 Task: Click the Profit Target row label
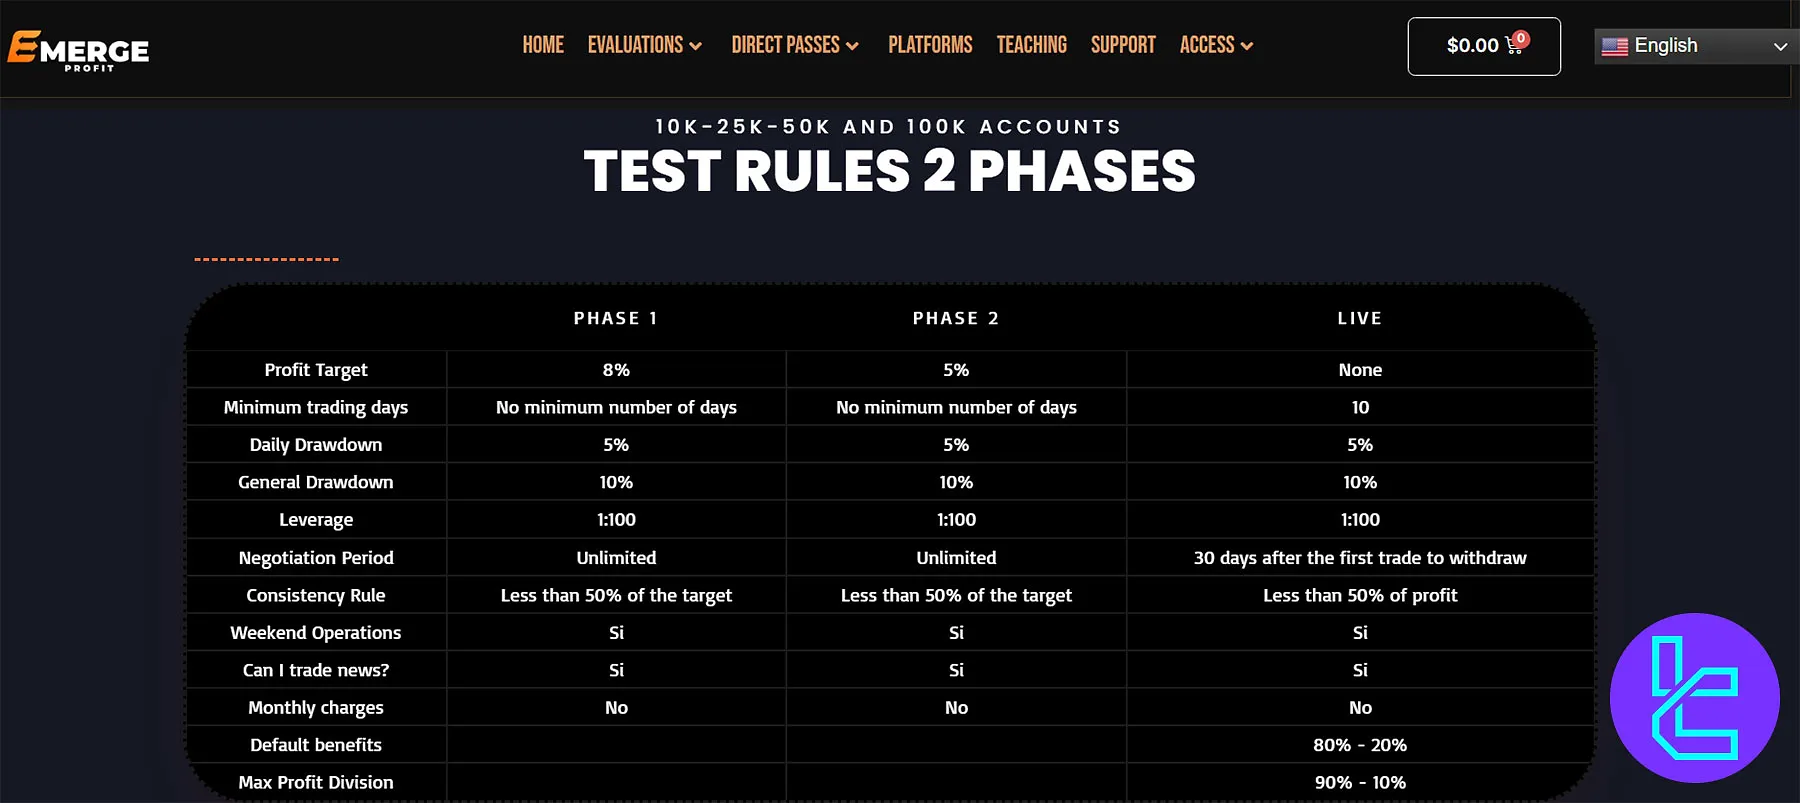316,370
